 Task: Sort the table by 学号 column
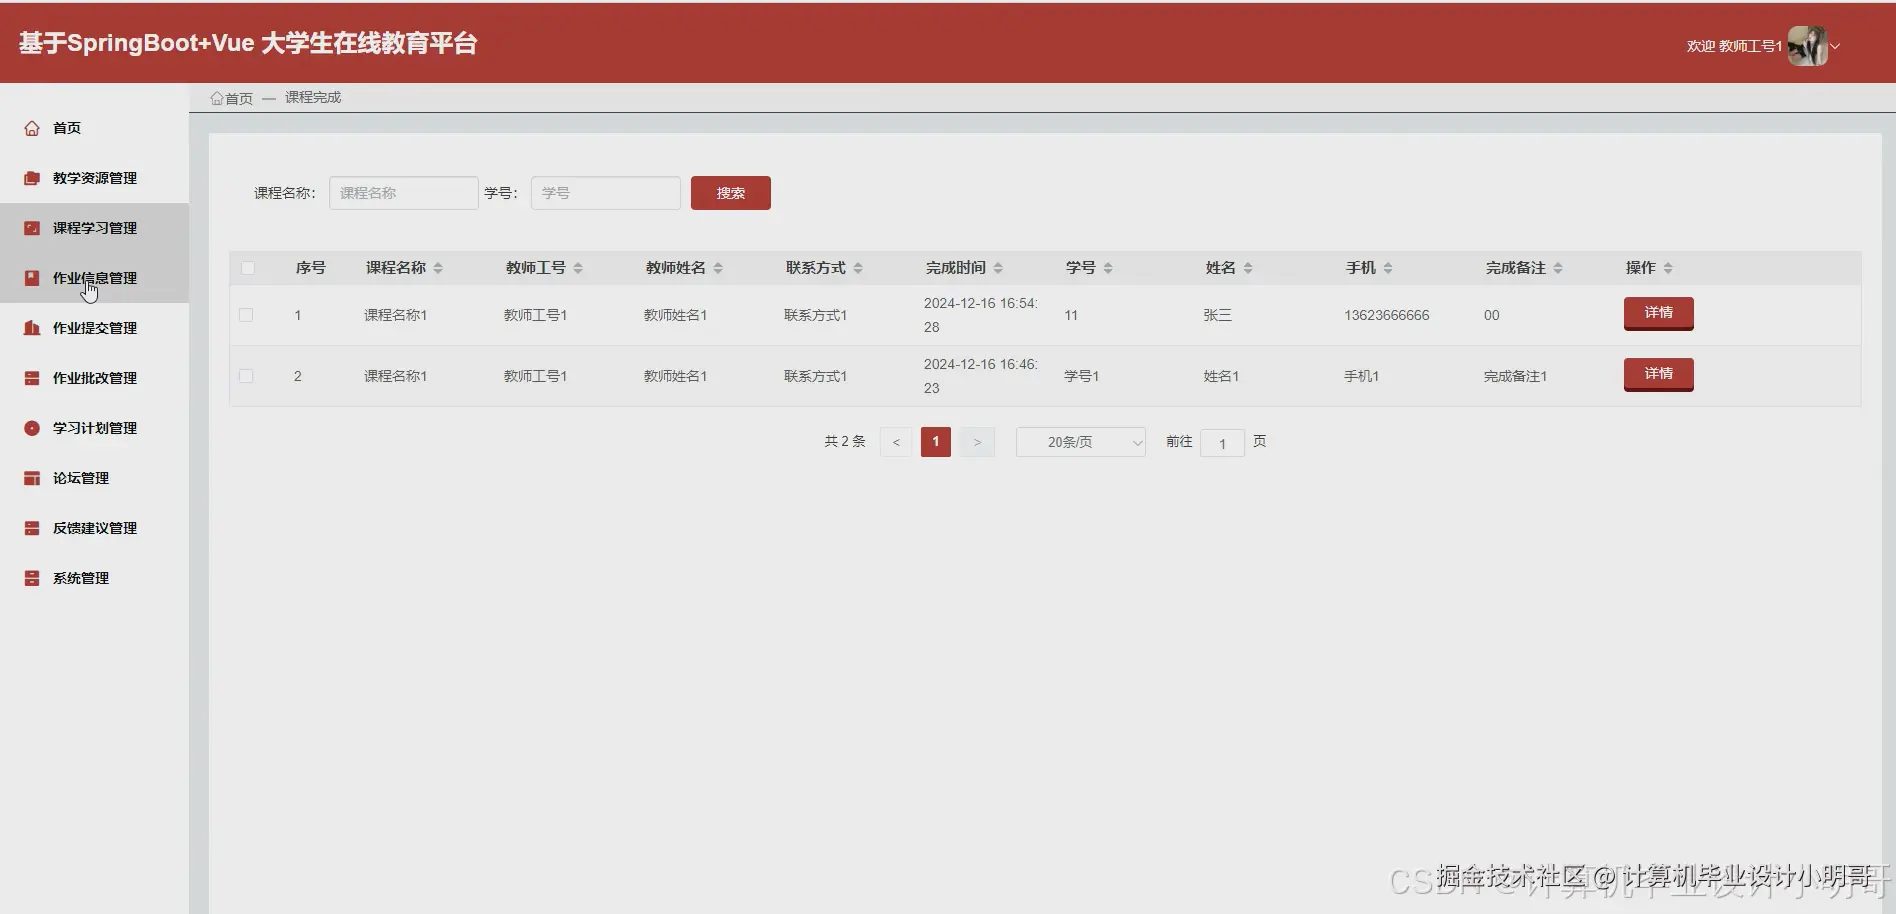point(1108,268)
